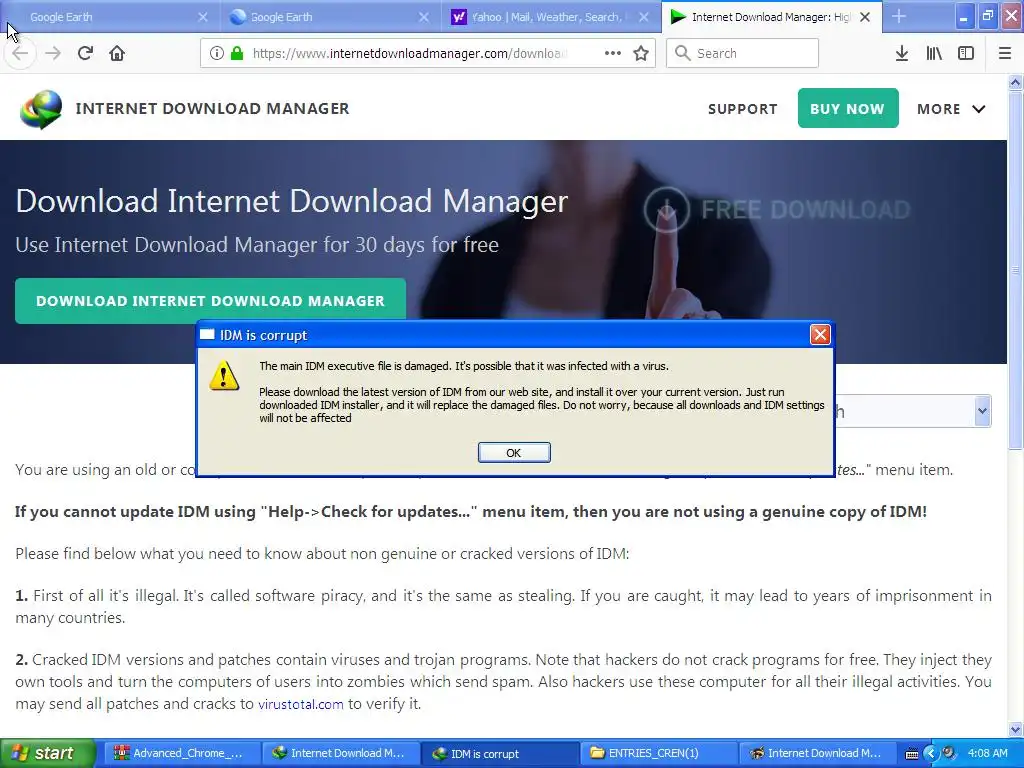The height and width of the screenshot is (768, 1024).
Task: Bookmark this page with the star icon
Action: pos(641,53)
